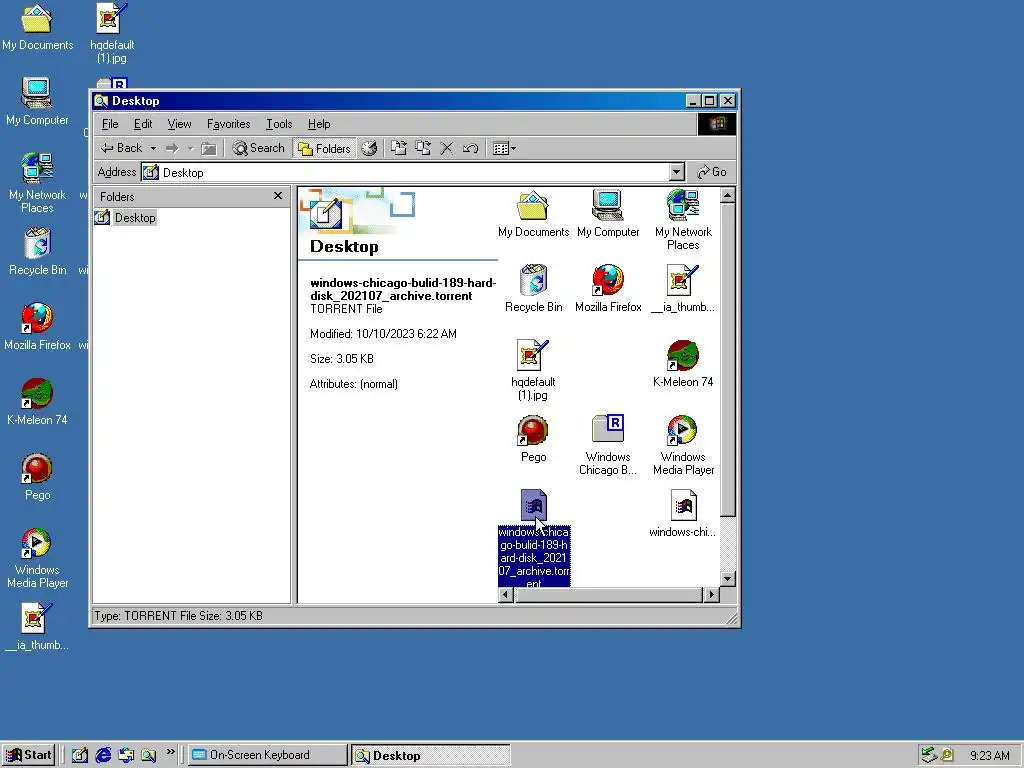This screenshot has height=768, width=1024.
Task: Click the Desktop taskbar button
Action: click(430, 755)
